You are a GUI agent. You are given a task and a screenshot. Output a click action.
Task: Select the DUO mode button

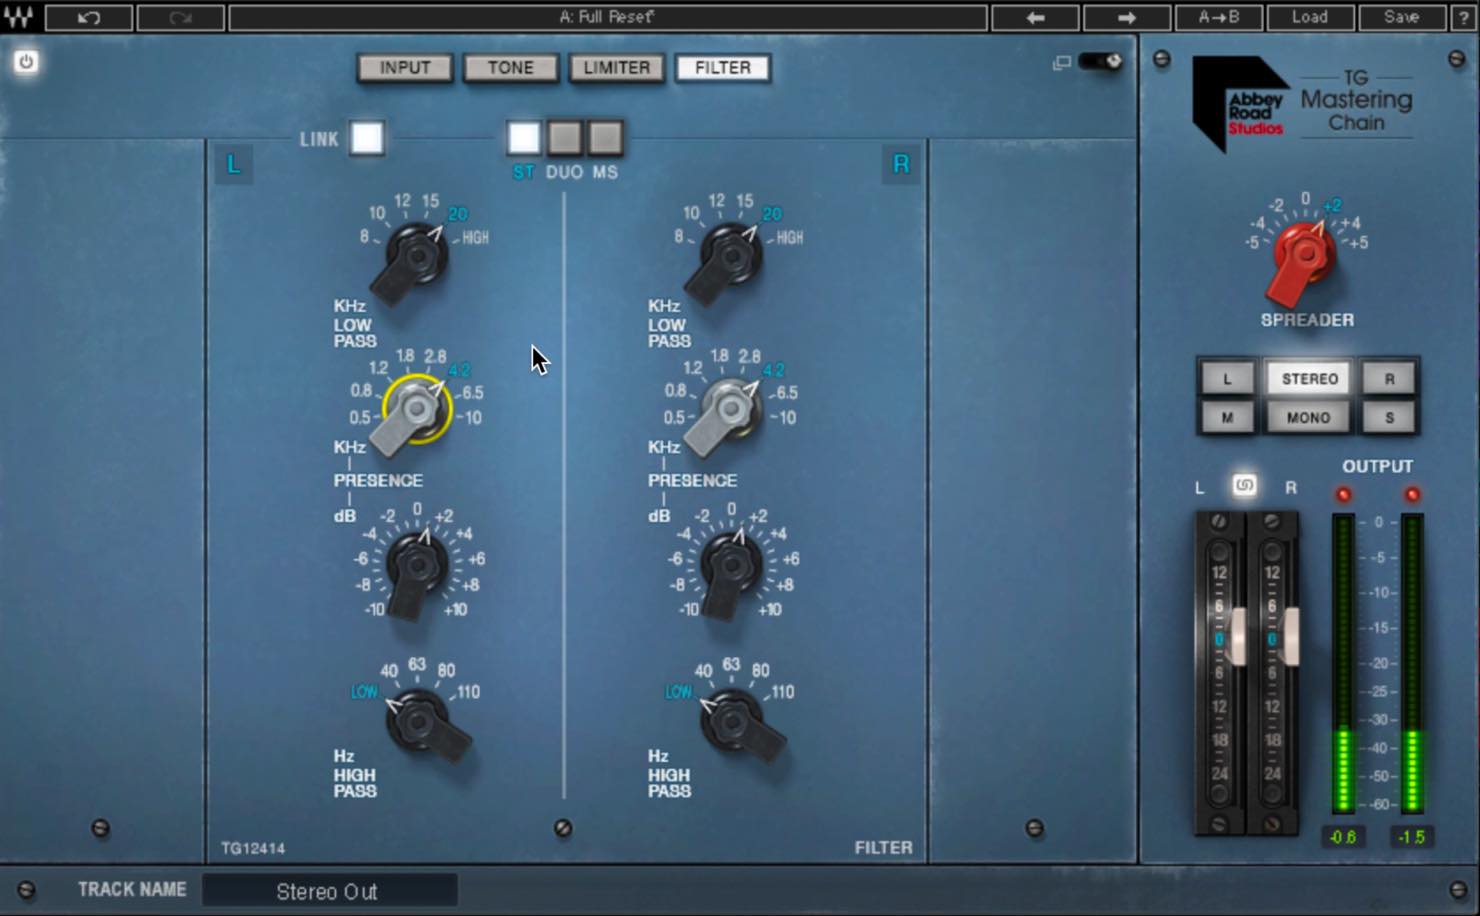pos(564,138)
